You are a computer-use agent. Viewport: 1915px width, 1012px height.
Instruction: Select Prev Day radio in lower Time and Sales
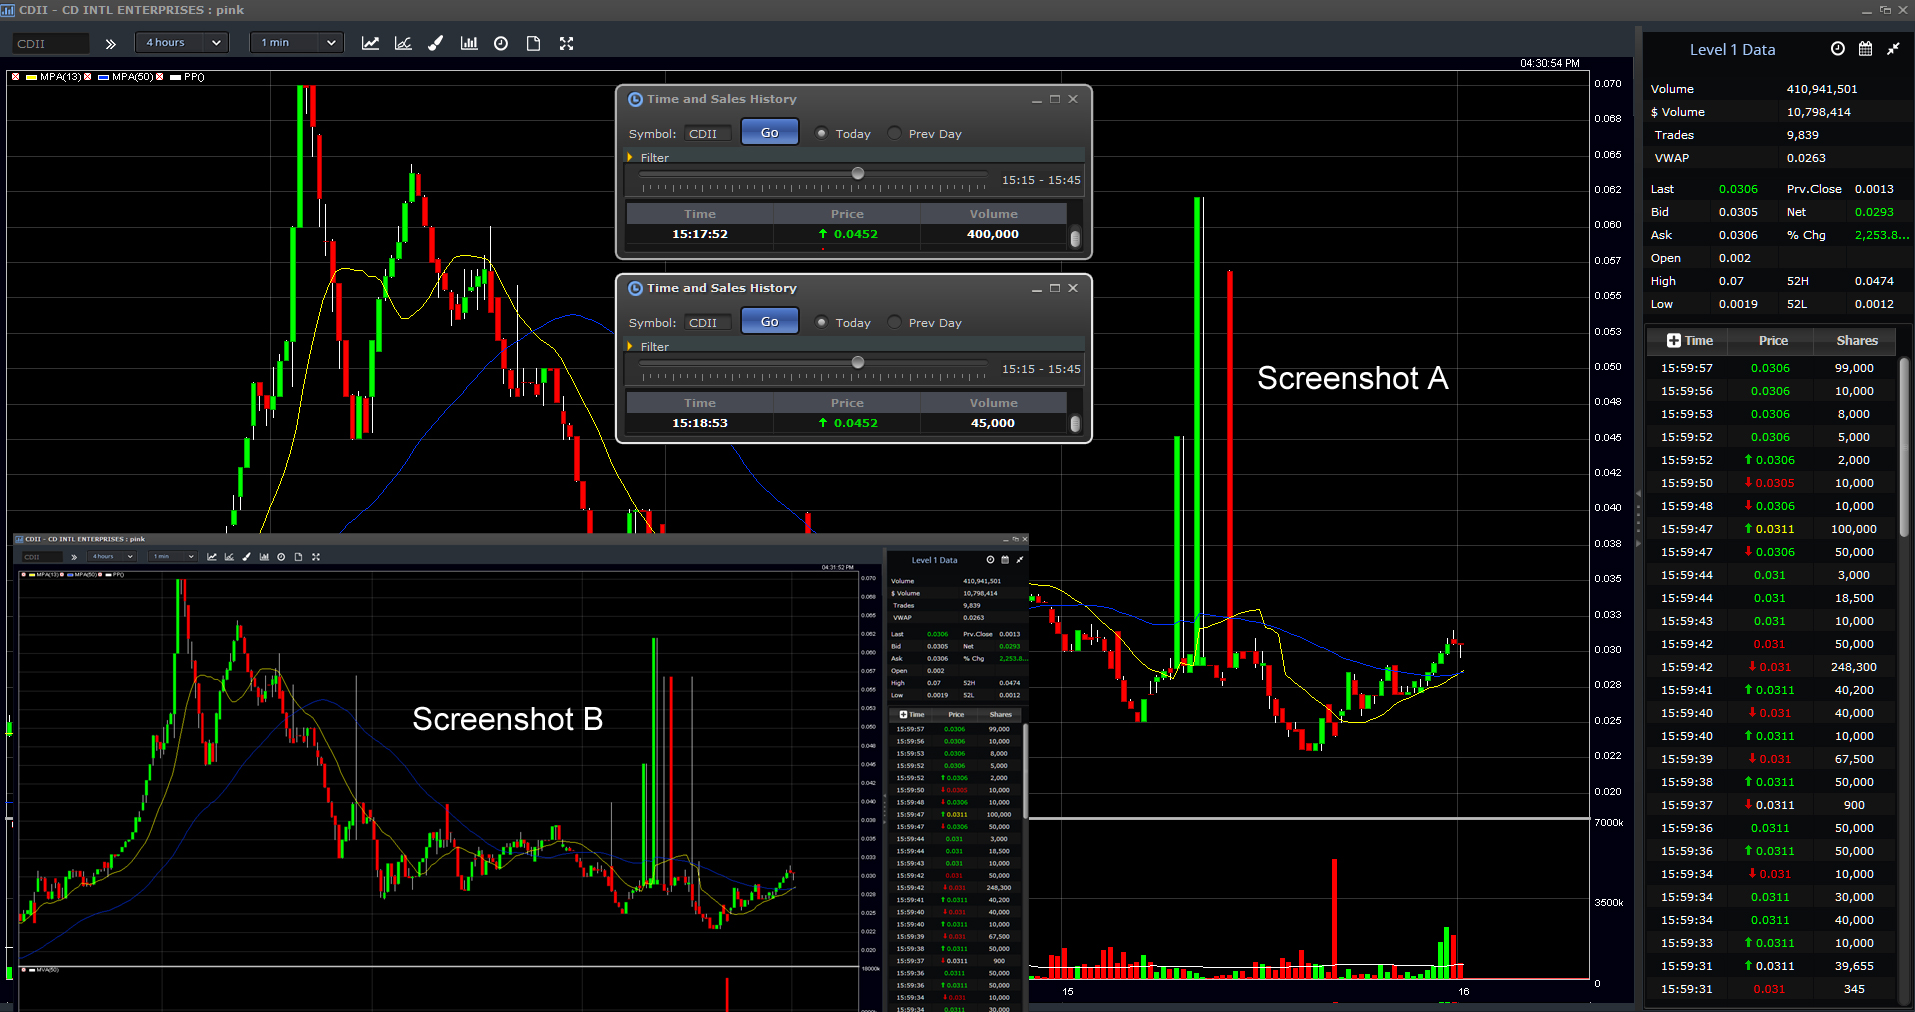(x=894, y=322)
